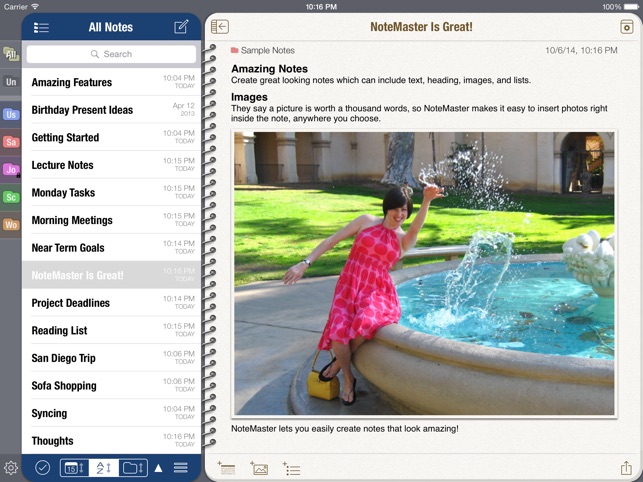
Task: Open the "Birthday Present Ideas" note
Action: coord(111,110)
